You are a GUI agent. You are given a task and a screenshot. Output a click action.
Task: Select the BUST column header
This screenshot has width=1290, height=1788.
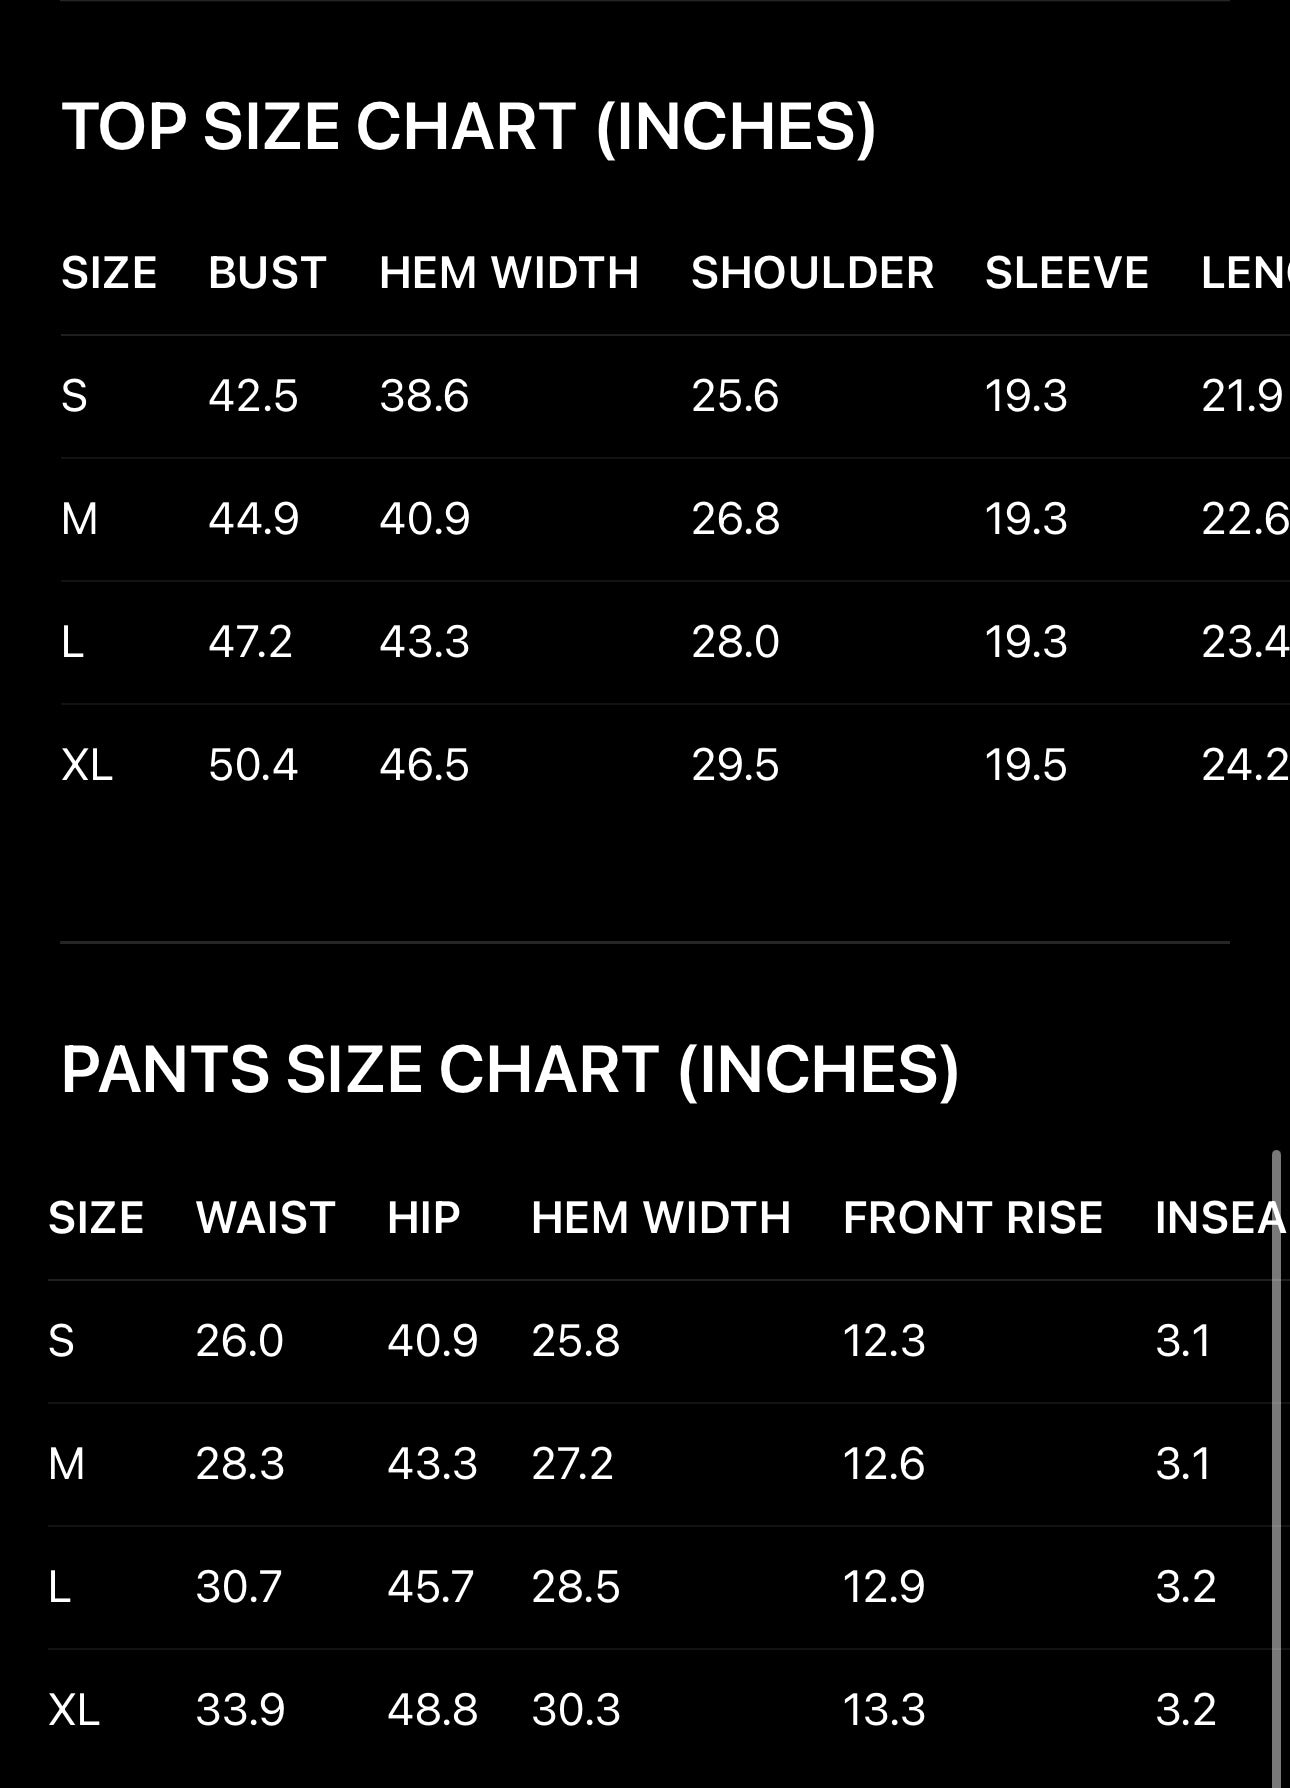click(x=267, y=273)
